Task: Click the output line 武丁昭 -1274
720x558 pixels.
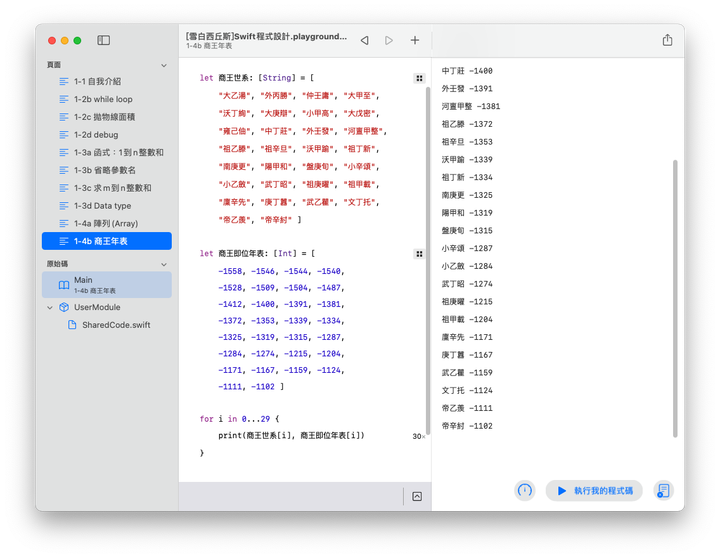Action: pos(467,284)
